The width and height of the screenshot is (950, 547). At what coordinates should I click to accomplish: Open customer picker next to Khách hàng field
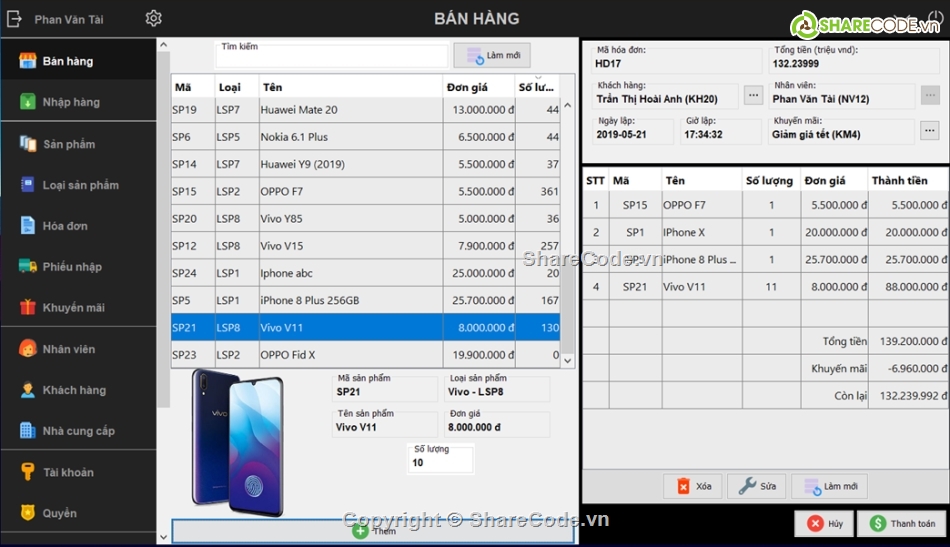click(x=754, y=96)
